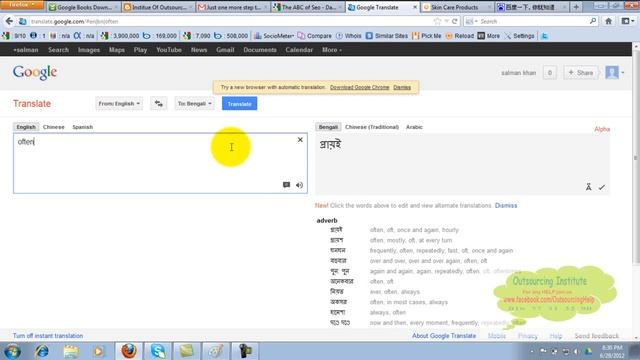Click Reload in the SEO toolbar

[460, 36]
